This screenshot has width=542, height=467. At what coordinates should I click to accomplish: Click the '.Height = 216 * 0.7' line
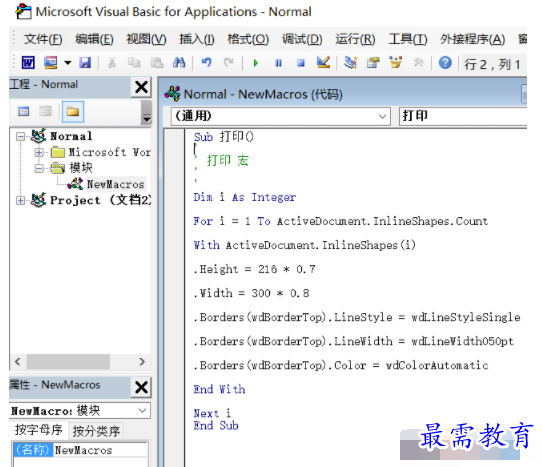coord(255,269)
